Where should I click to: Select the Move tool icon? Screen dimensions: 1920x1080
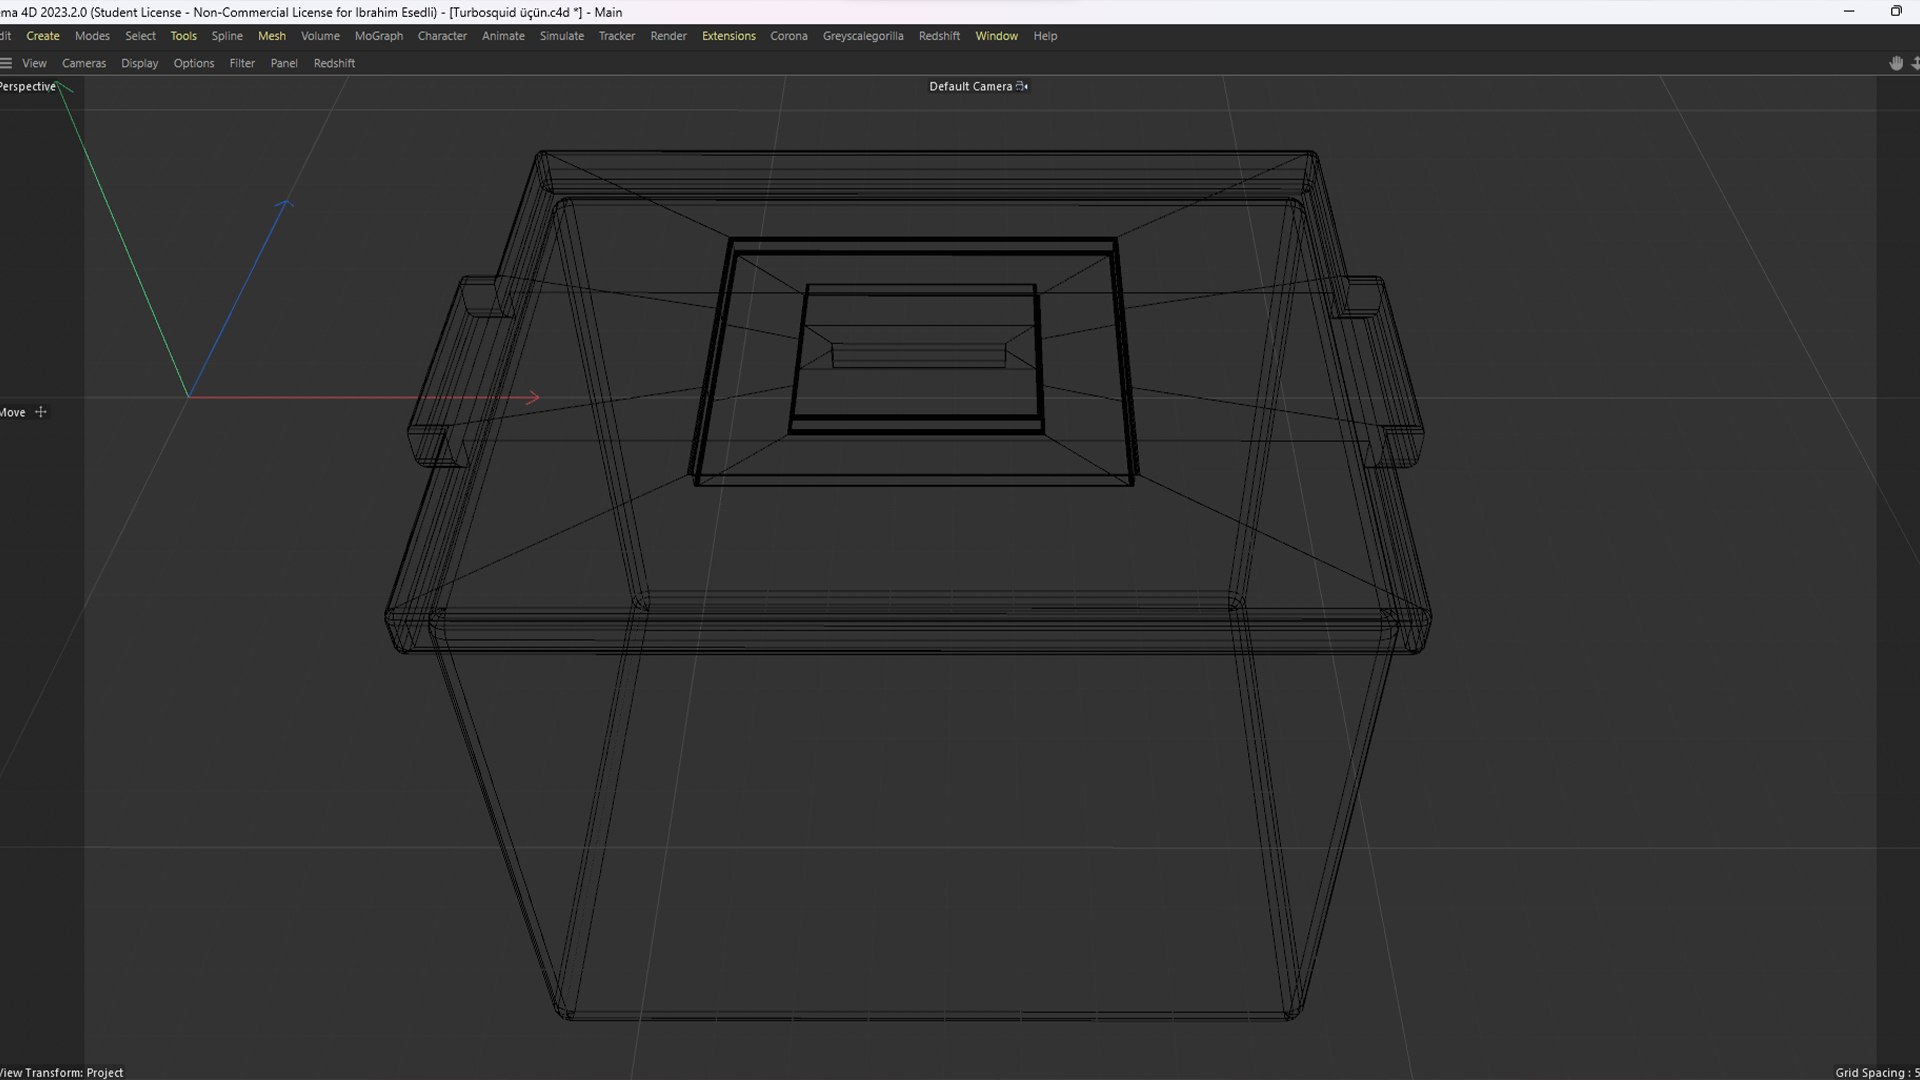(41, 411)
